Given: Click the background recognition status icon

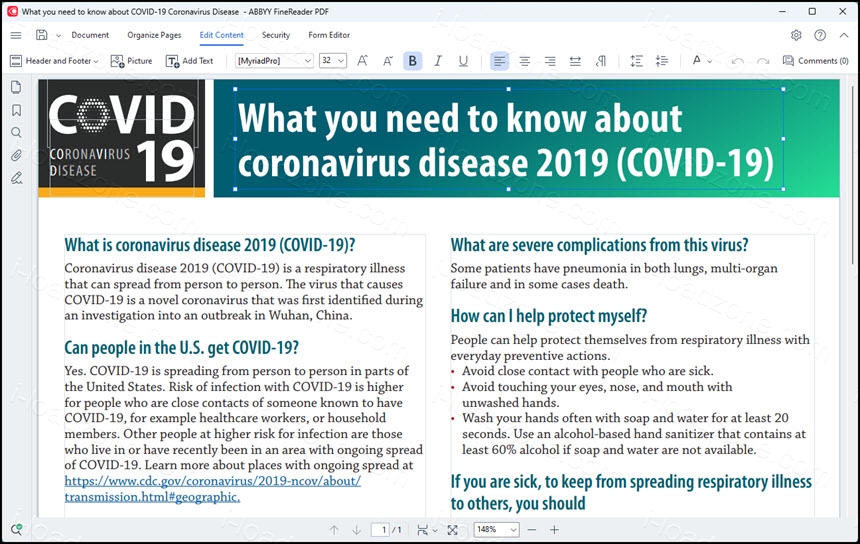Looking at the screenshot, I should (16, 529).
